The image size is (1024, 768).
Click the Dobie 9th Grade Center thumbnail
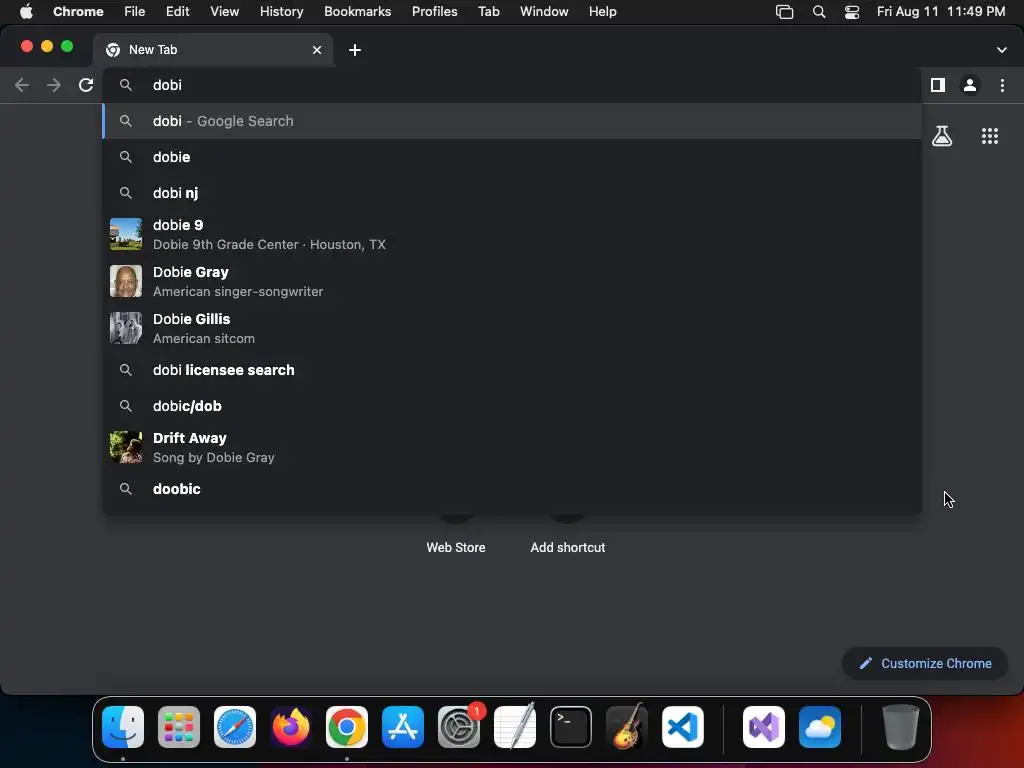pos(126,234)
